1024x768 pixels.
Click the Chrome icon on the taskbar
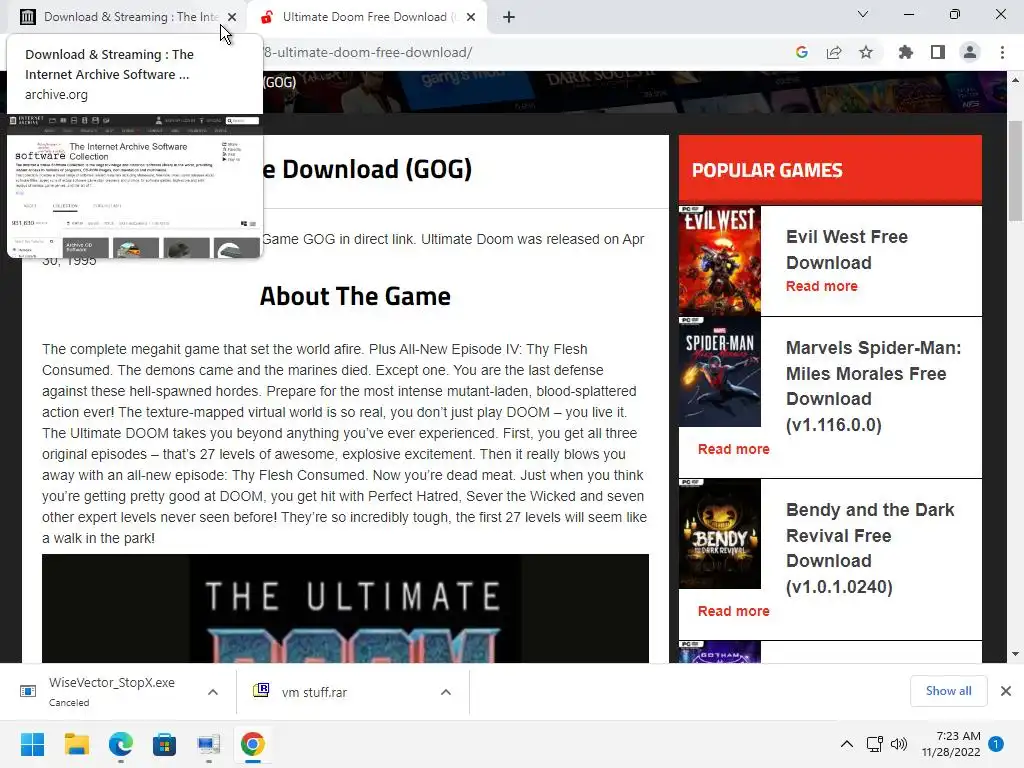pyautogui.click(x=253, y=744)
